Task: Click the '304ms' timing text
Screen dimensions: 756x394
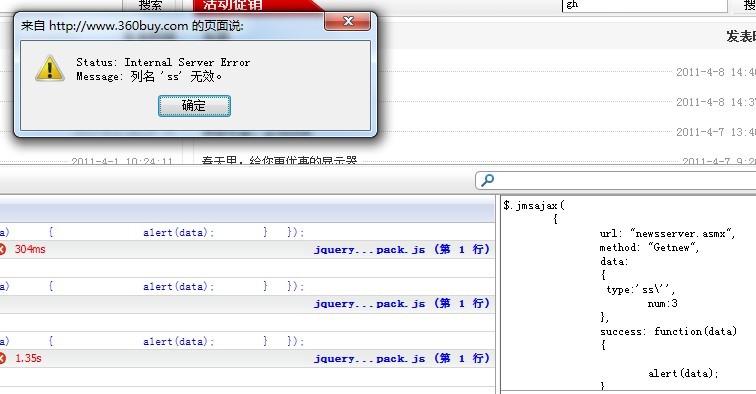Action: (x=30, y=249)
